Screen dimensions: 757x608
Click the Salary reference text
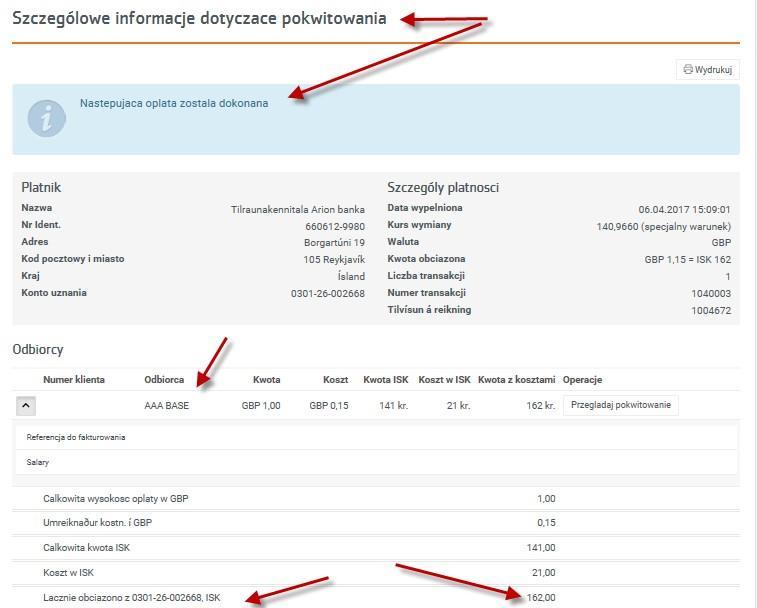point(38,462)
